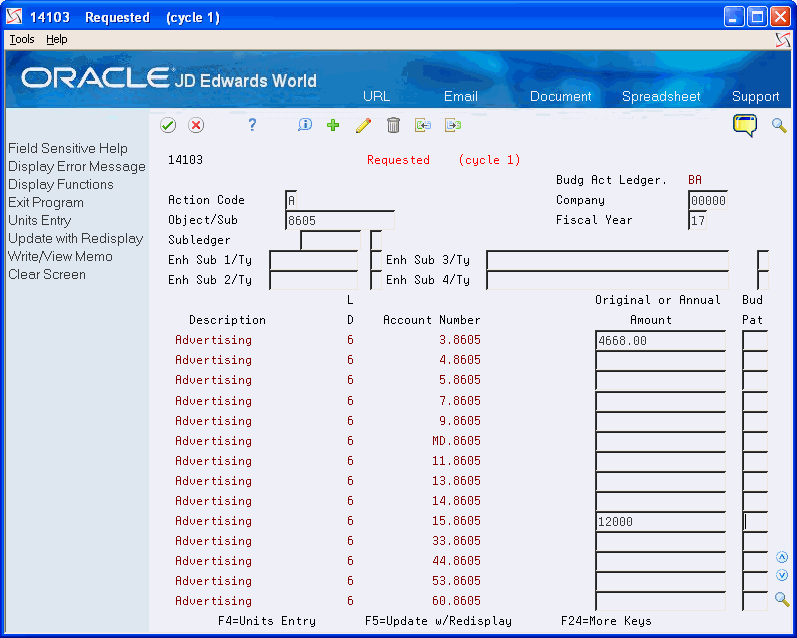Click amount field for account 15.8605
The image size is (797, 638).
pos(660,522)
